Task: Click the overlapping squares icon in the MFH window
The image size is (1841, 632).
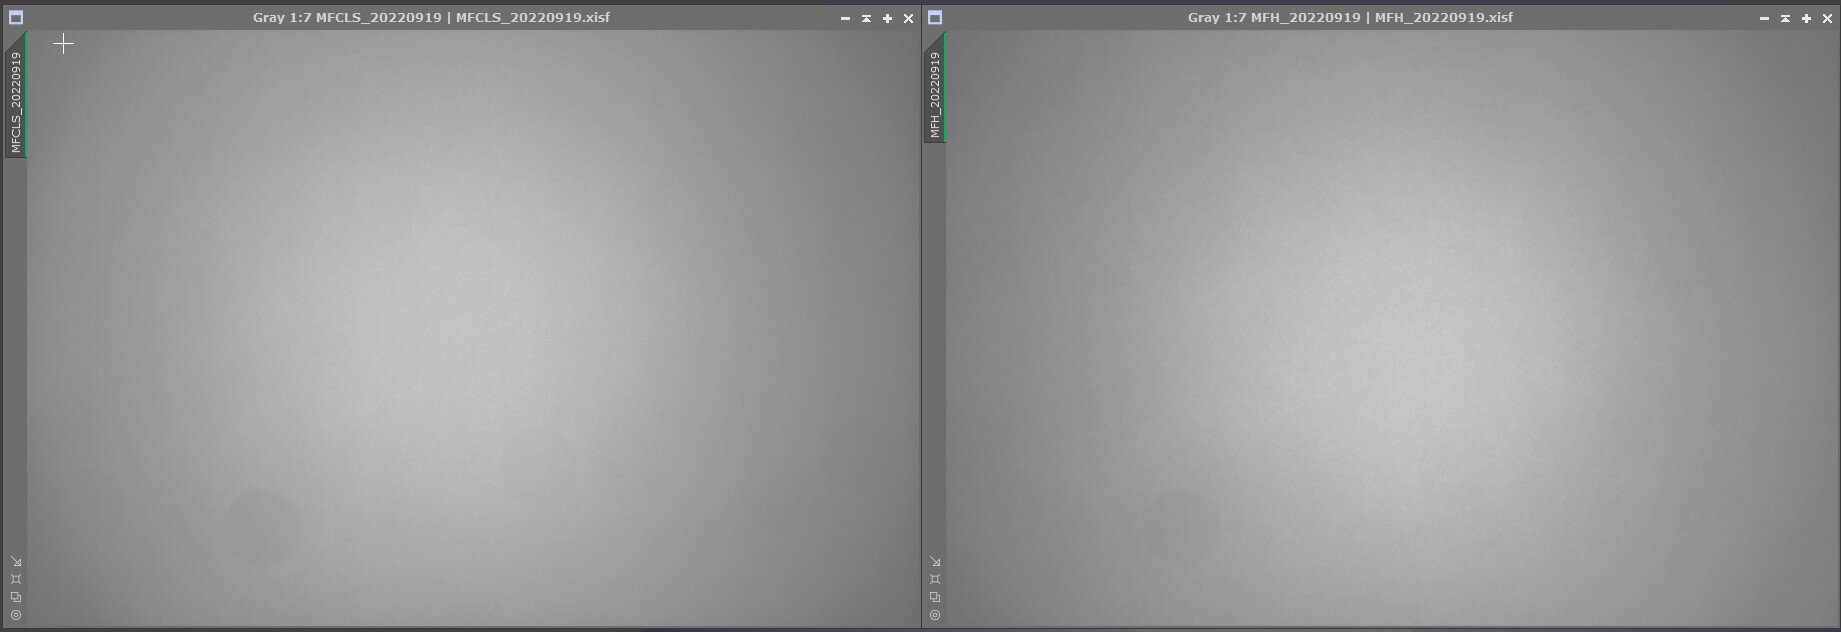Action: [935, 597]
